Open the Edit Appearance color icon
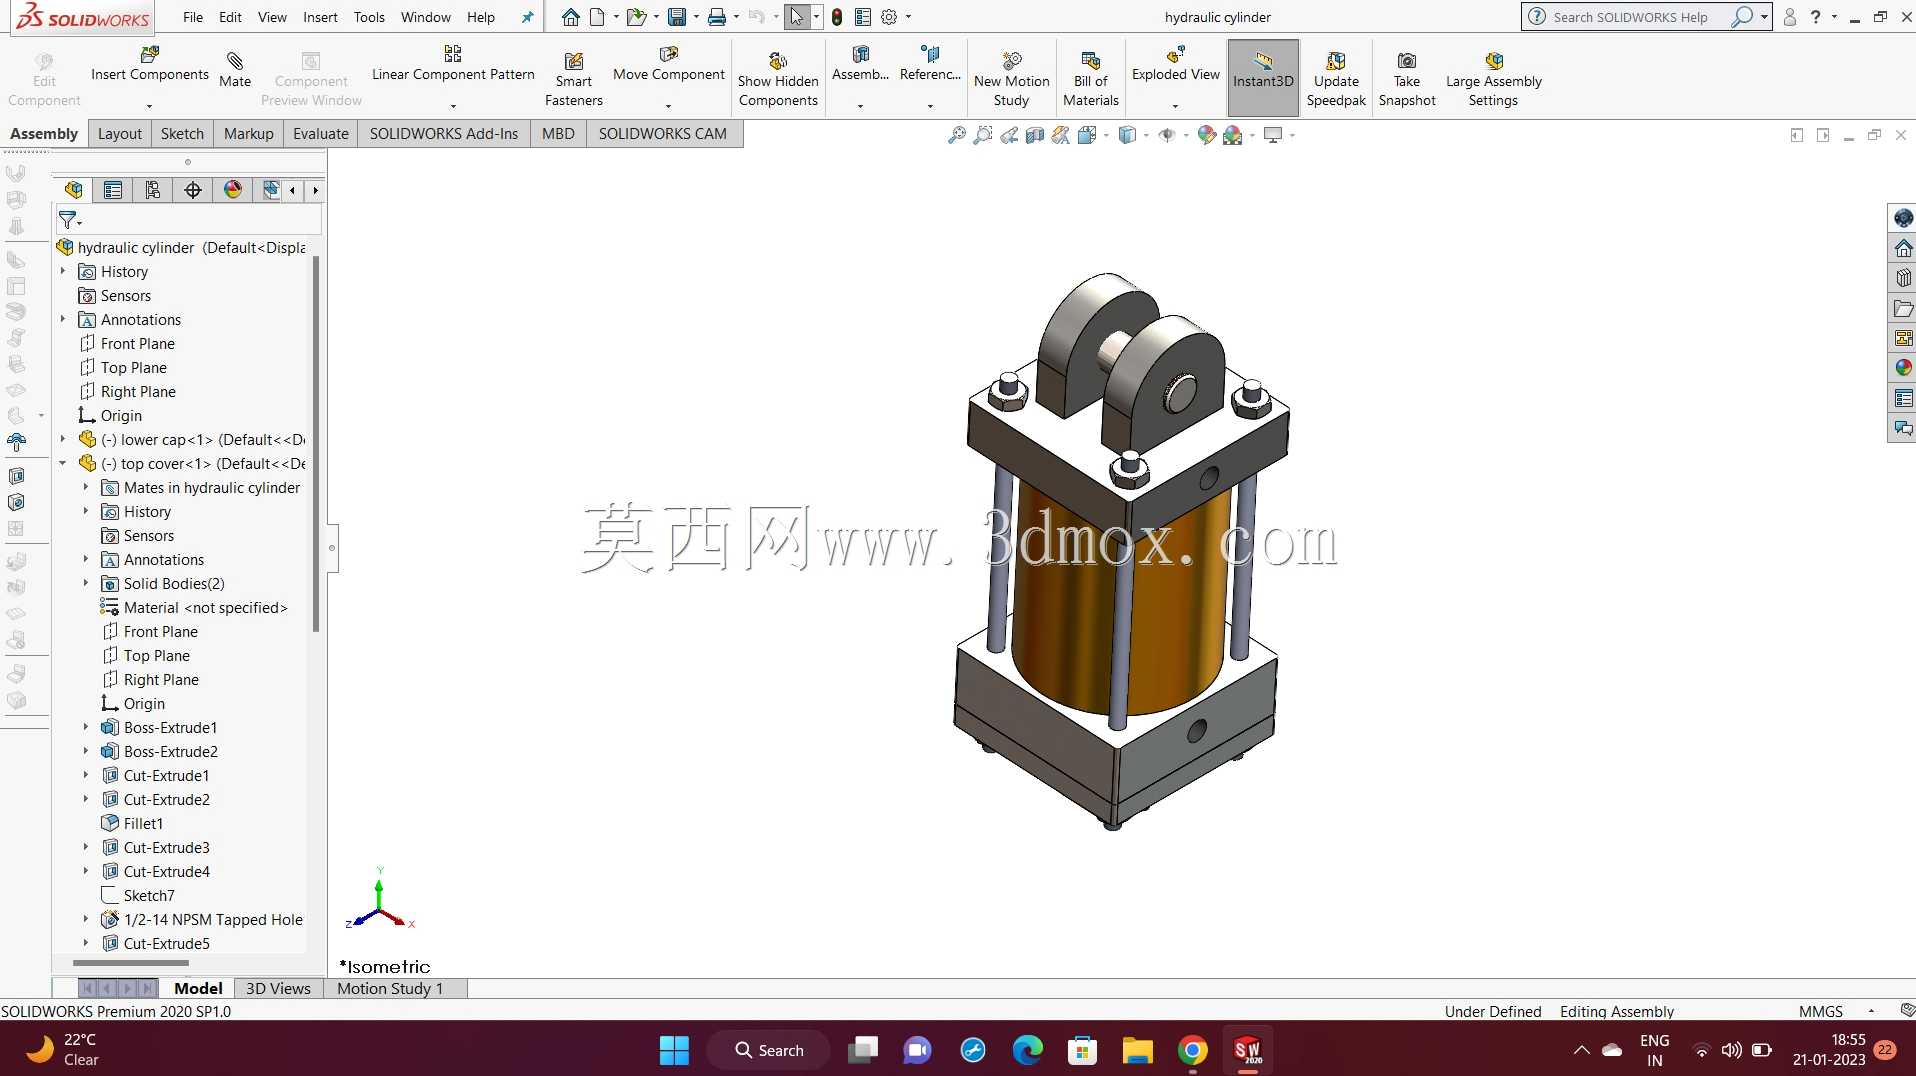The height and width of the screenshot is (1076, 1916). pyautogui.click(x=1207, y=135)
